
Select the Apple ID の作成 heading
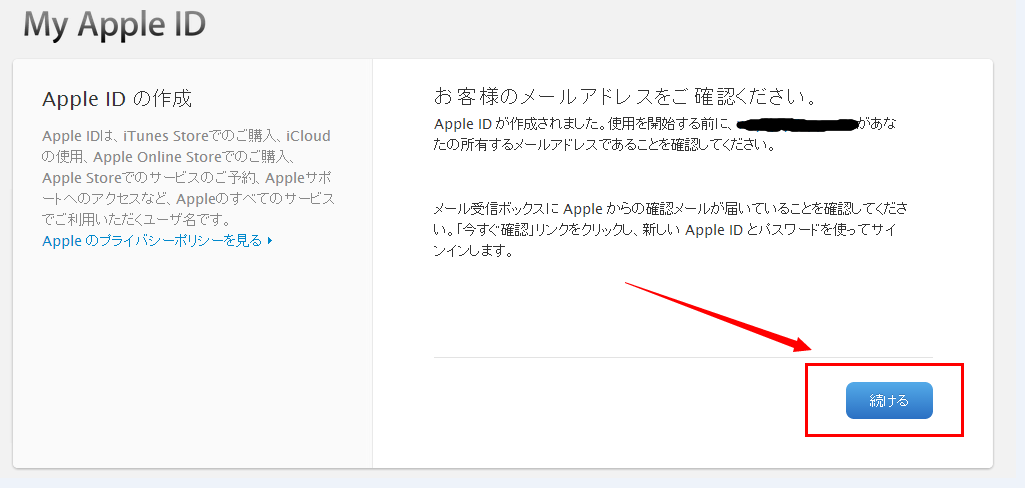117,99
